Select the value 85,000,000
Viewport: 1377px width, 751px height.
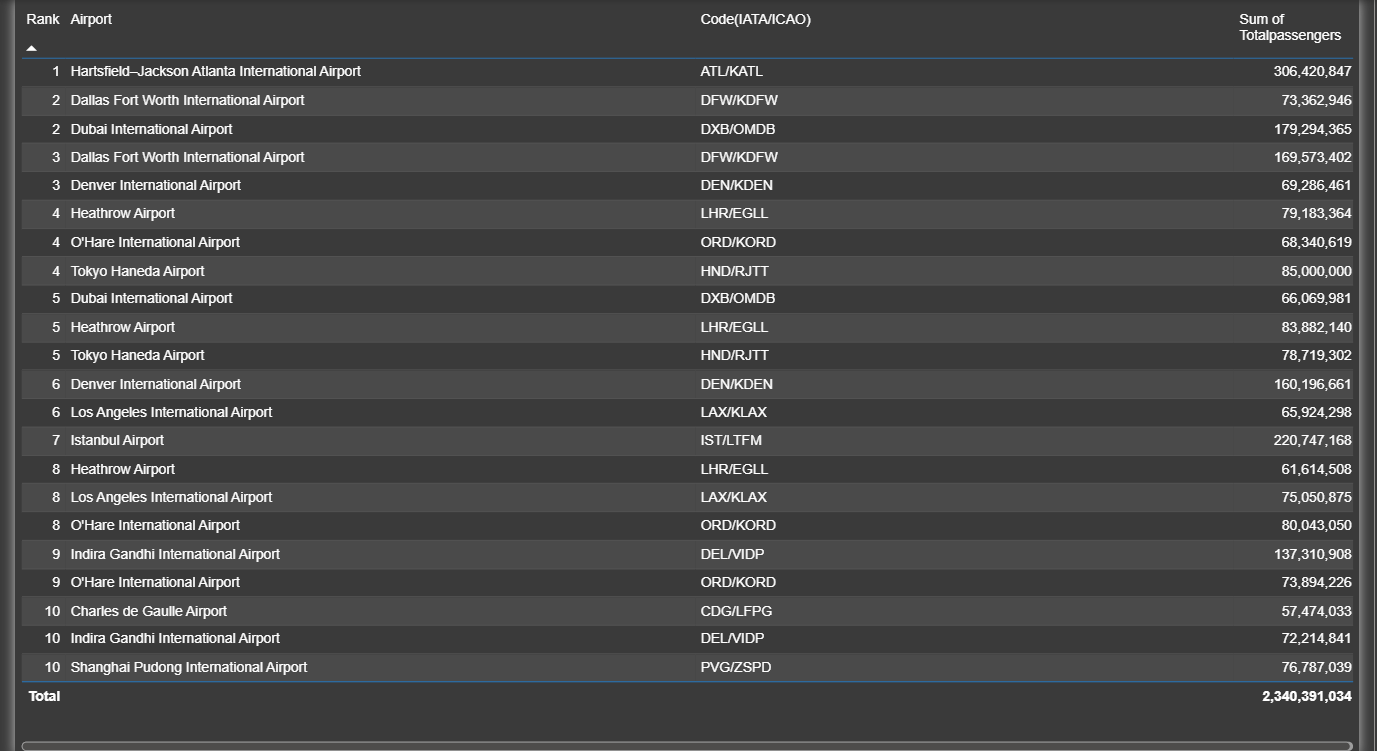pos(1316,271)
